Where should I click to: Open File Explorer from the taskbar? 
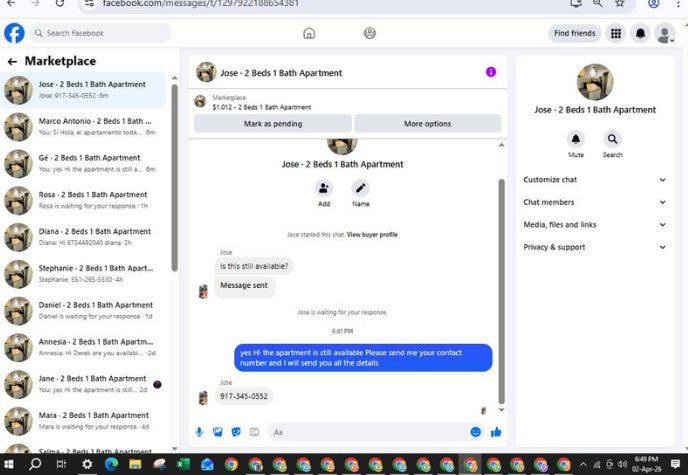tap(135, 464)
